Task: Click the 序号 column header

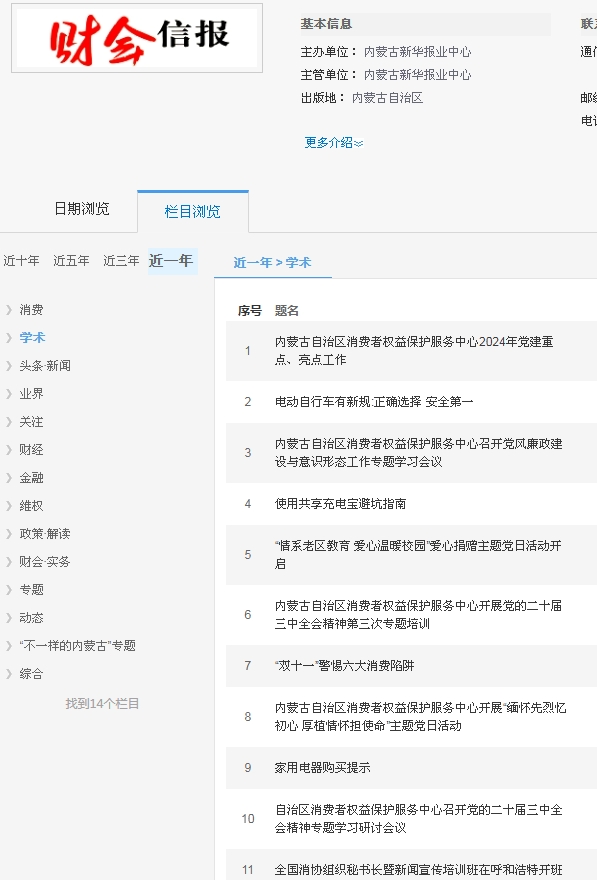Action: click(250, 311)
